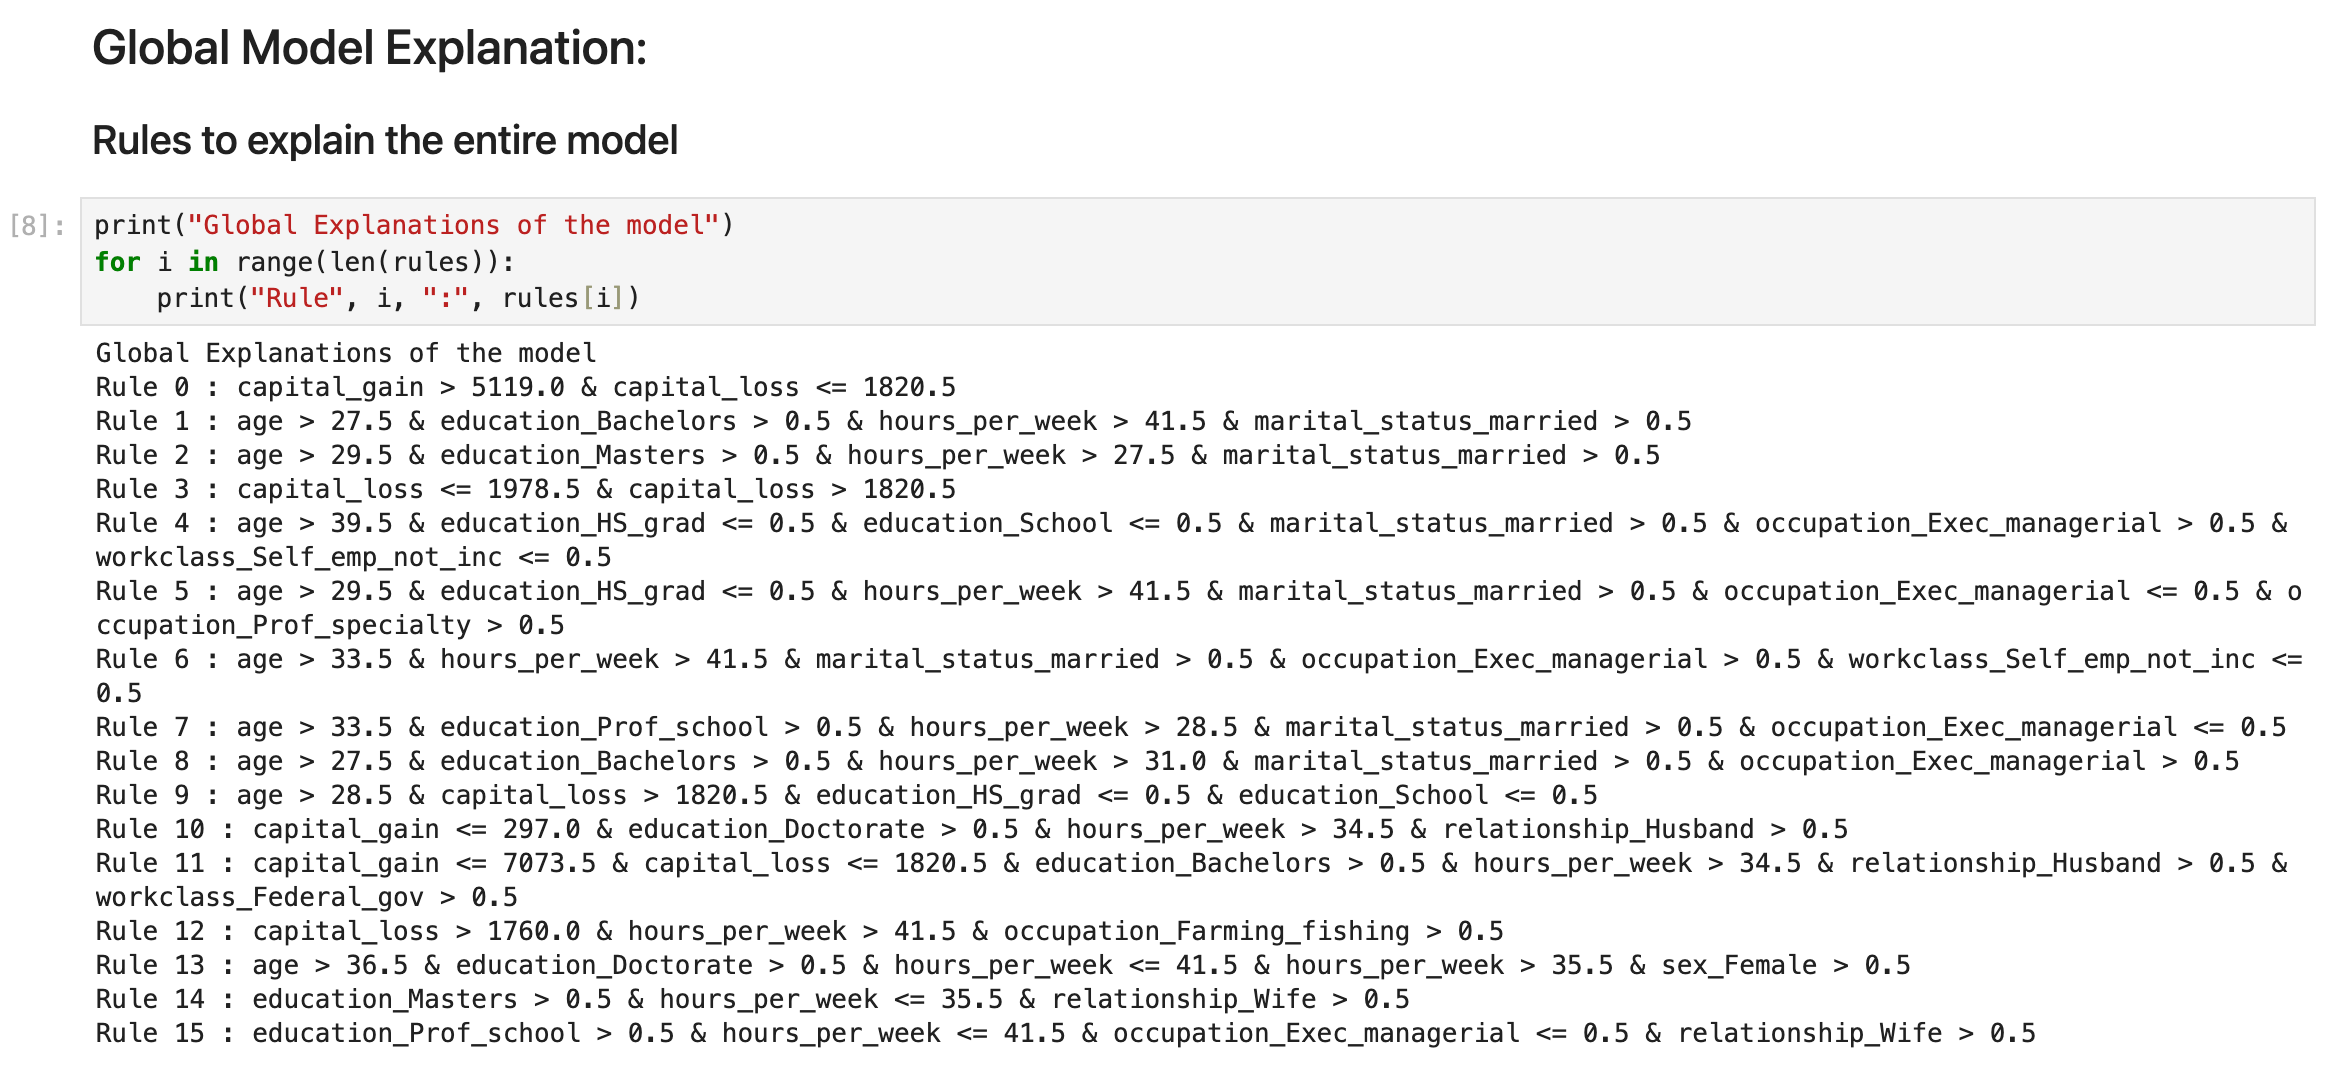The image size is (2328, 1081).
Task: Click the "Global Explanations of the model" output line
Action: click(345, 353)
